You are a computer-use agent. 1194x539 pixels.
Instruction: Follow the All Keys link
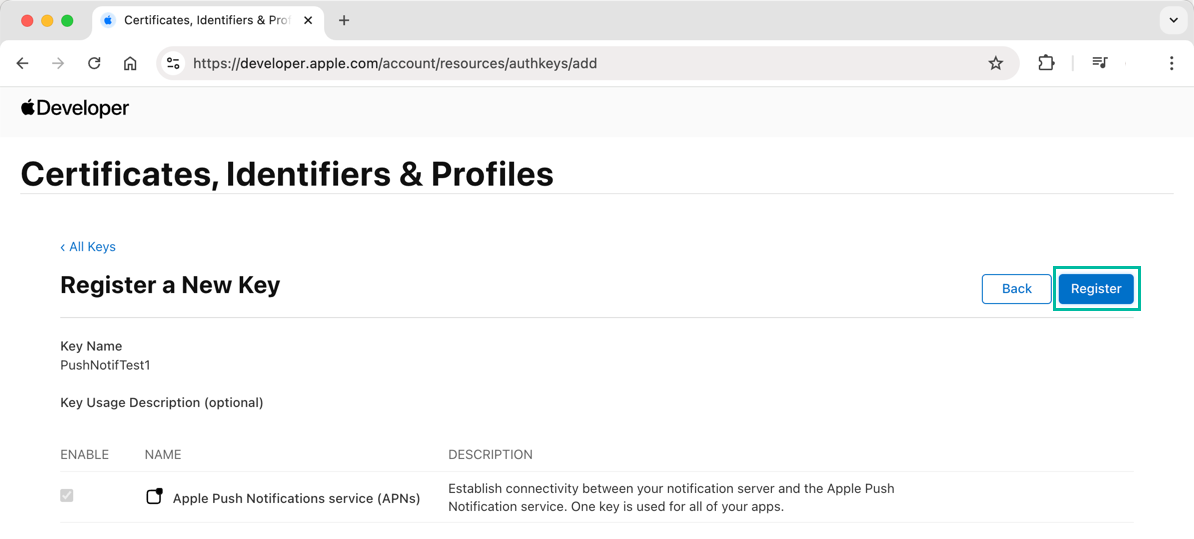[x=88, y=247]
